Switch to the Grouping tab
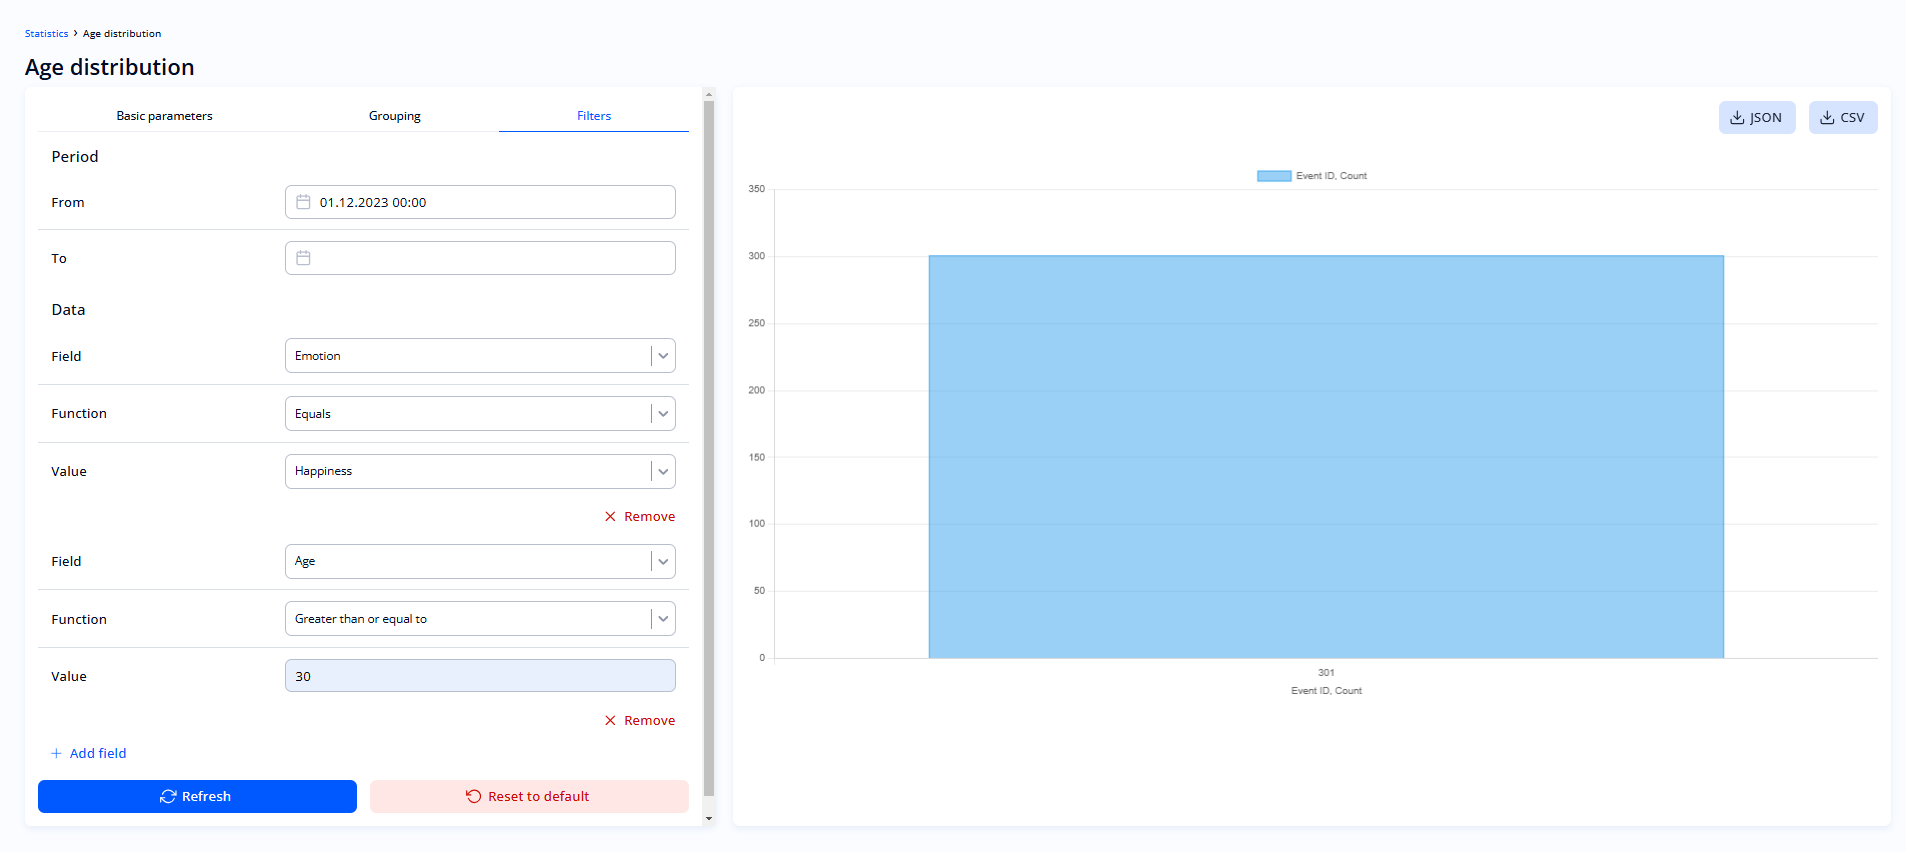The image size is (1908, 854). [394, 116]
